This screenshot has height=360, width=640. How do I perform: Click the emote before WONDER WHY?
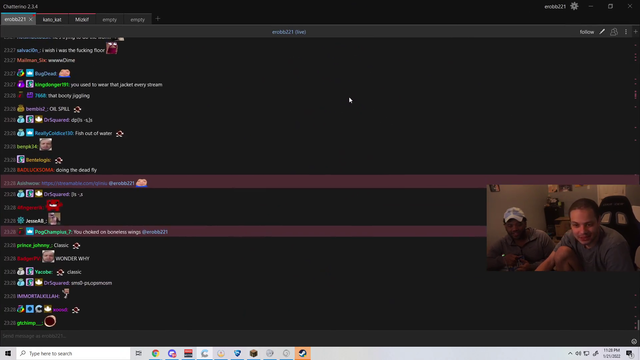pos(48,257)
